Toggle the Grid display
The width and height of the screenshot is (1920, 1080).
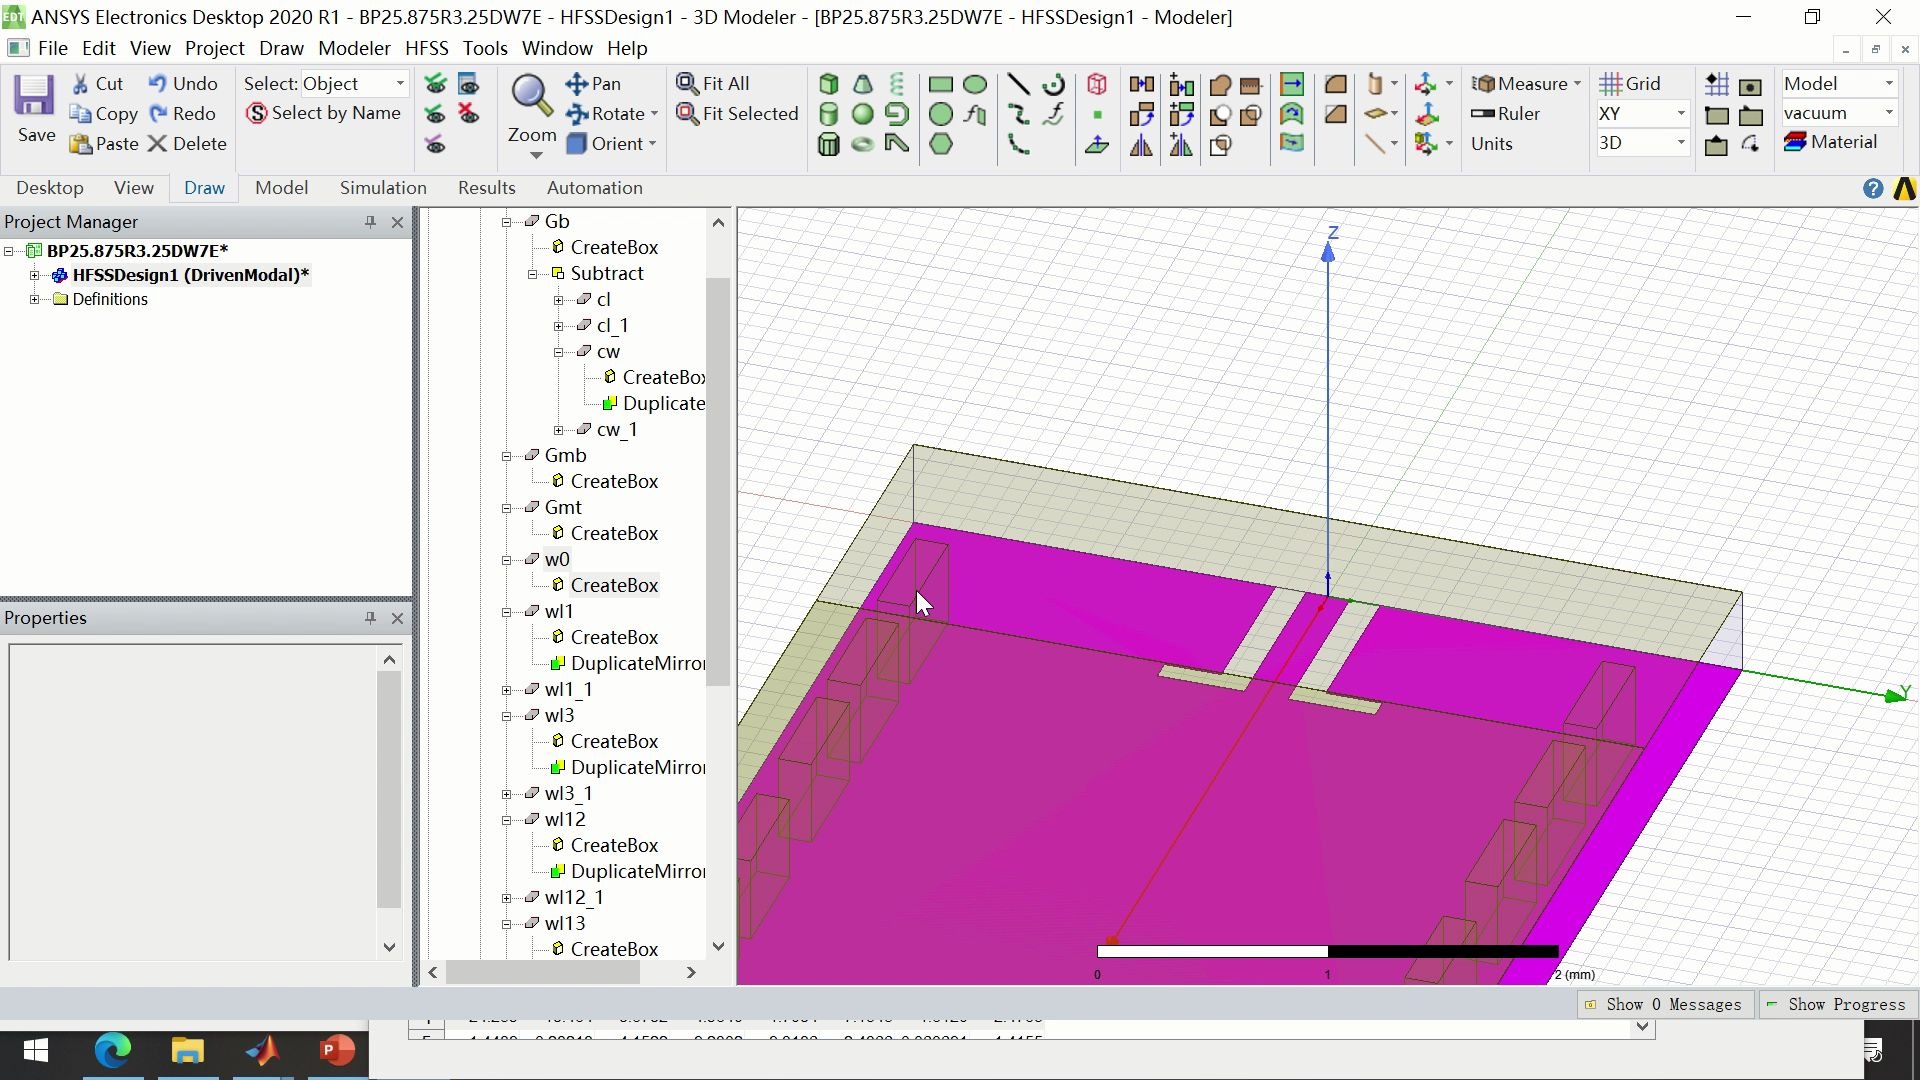pyautogui.click(x=1629, y=84)
